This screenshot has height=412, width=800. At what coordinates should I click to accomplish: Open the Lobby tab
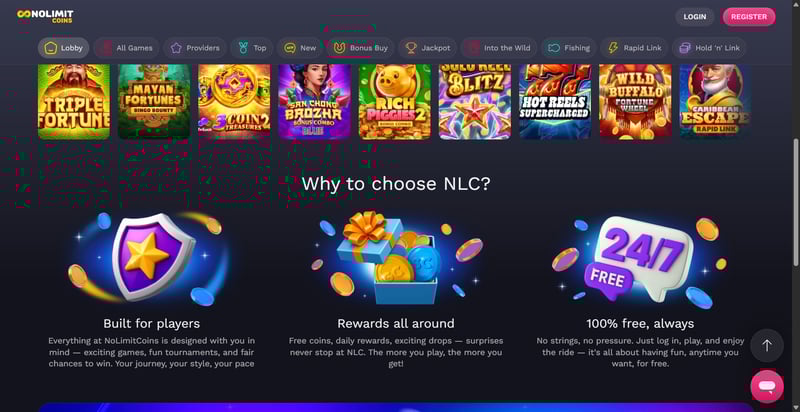click(64, 48)
